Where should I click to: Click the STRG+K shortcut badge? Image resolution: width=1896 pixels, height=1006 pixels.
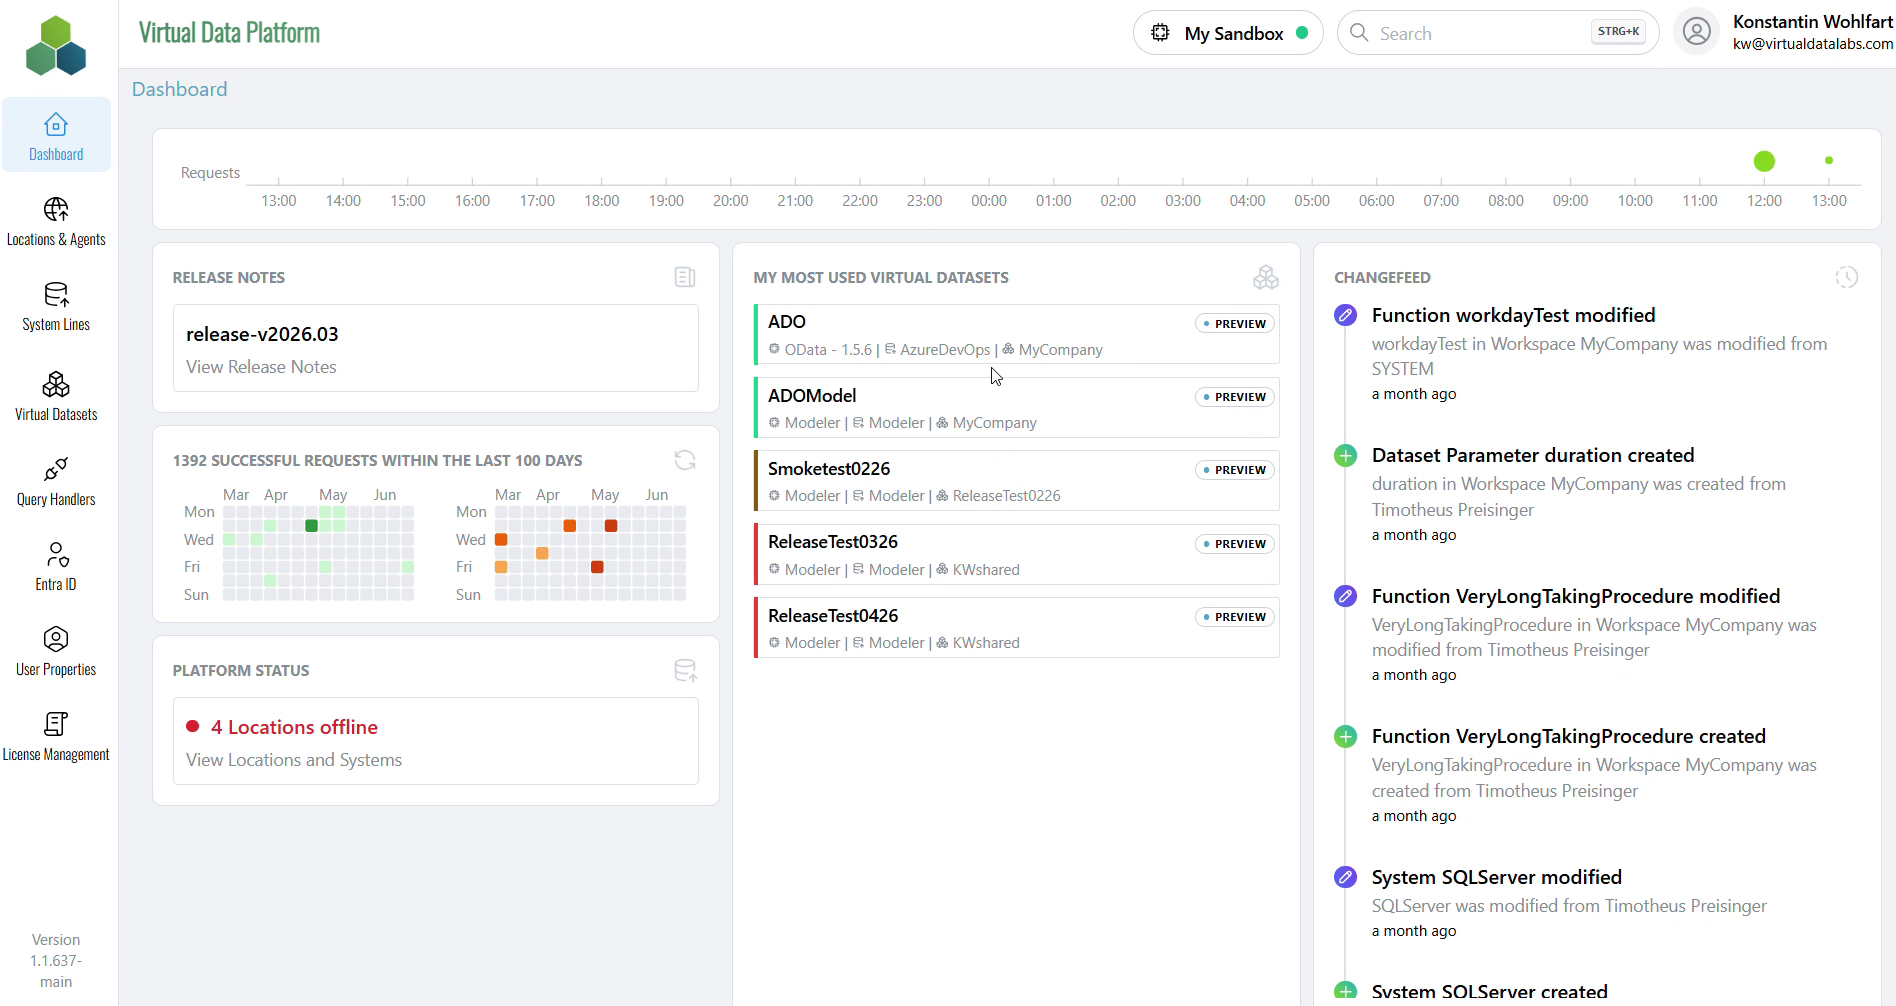[1618, 32]
